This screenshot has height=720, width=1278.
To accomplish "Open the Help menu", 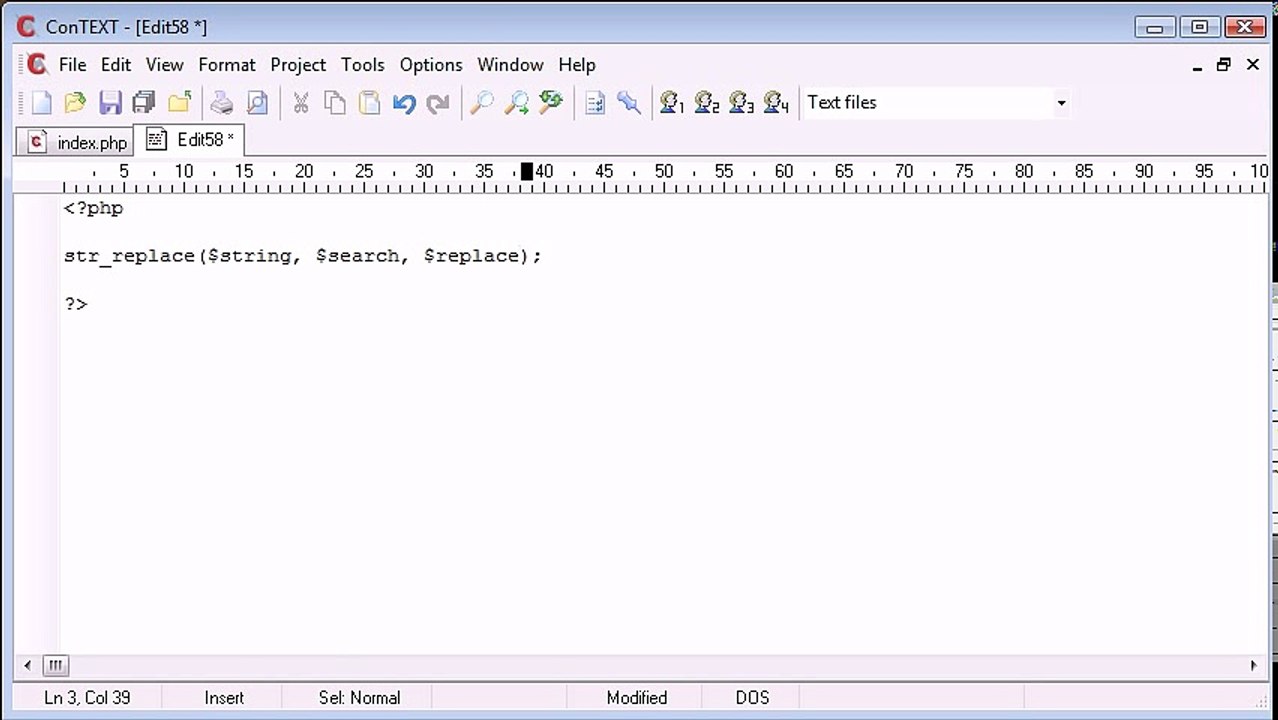I will pyautogui.click(x=577, y=64).
